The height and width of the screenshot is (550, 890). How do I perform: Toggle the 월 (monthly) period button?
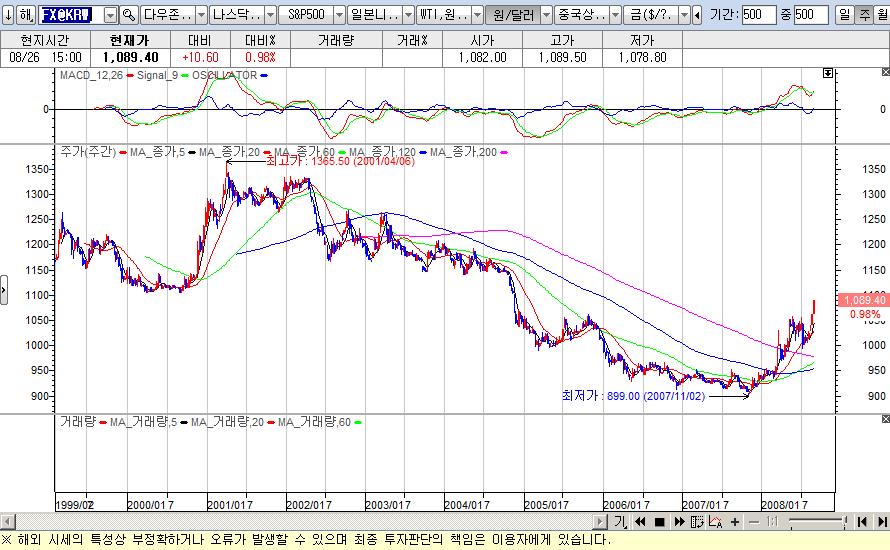tap(880, 15)
